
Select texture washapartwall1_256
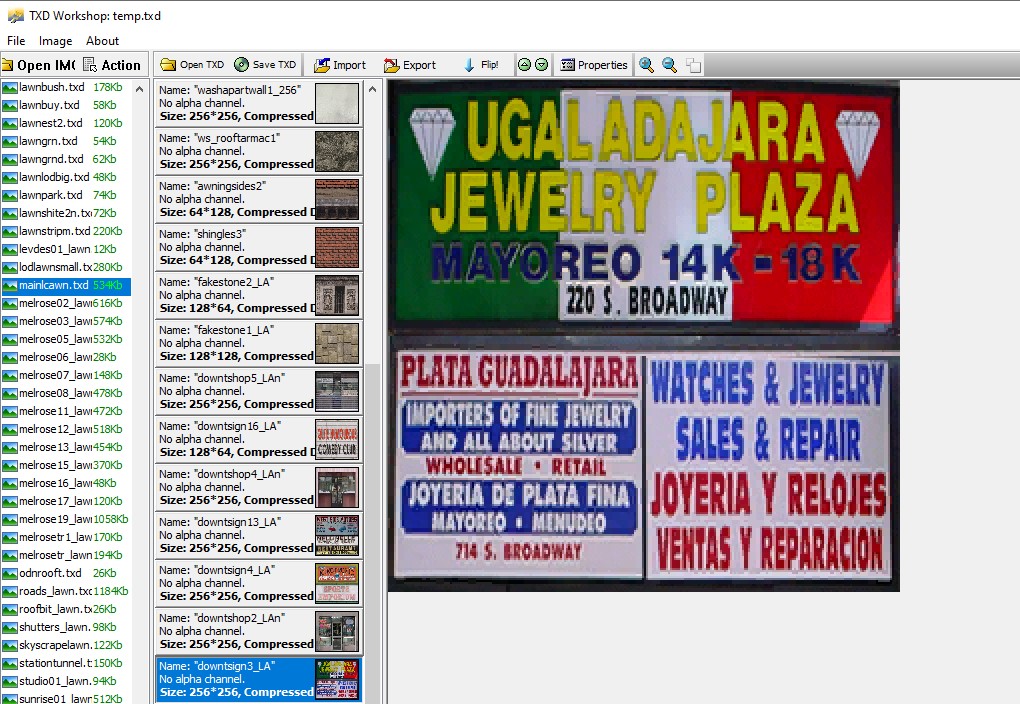point(258,103)
